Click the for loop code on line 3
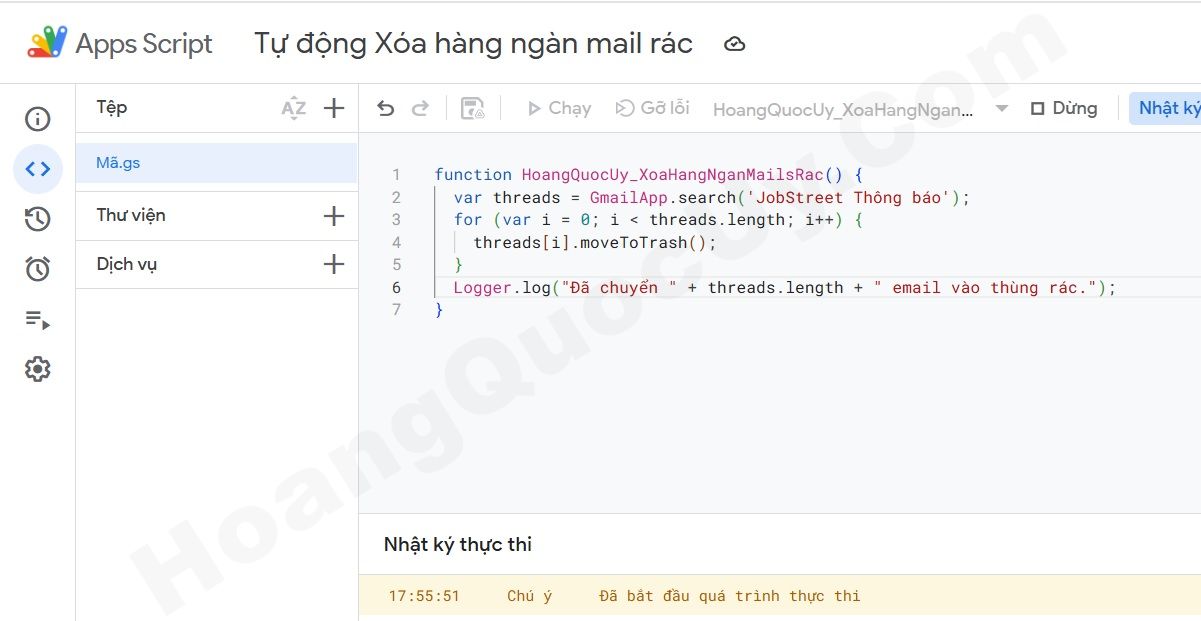 (x=658, y=220)
